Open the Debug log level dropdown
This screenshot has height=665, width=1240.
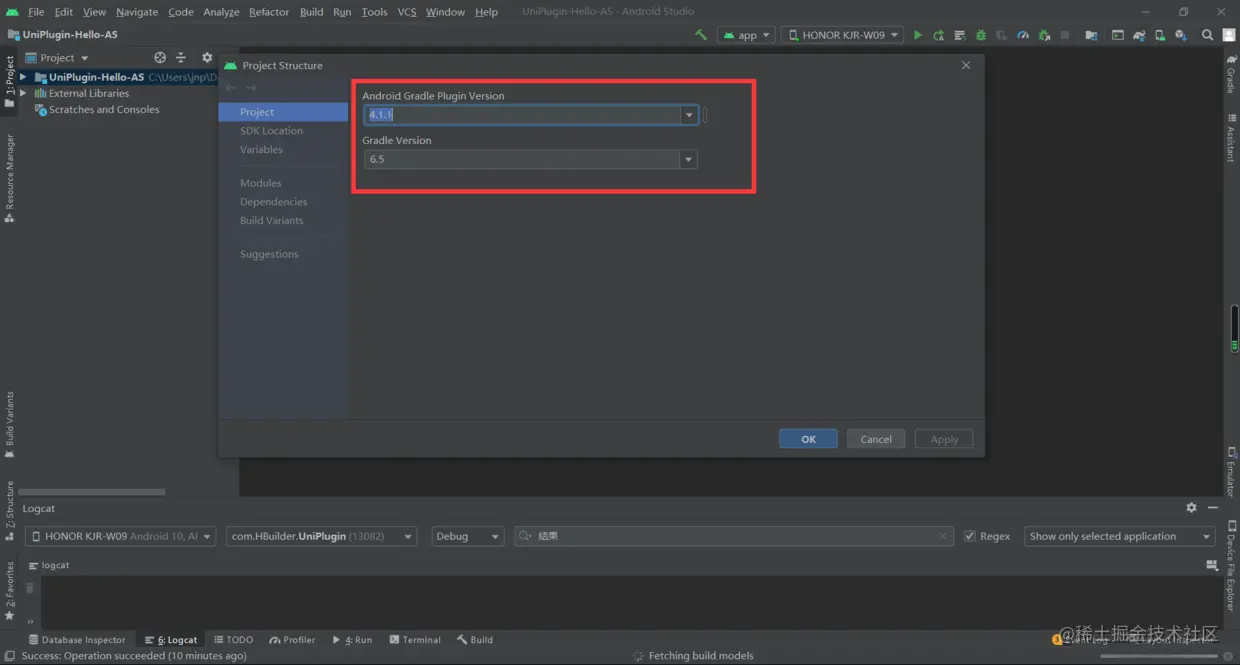tap(468, 536)
